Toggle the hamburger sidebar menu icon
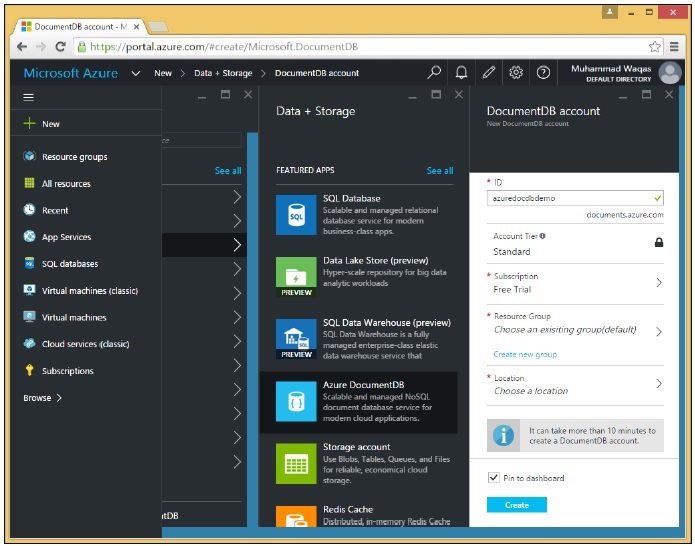This screenshot has width=695, height=546. click(28, 97)
